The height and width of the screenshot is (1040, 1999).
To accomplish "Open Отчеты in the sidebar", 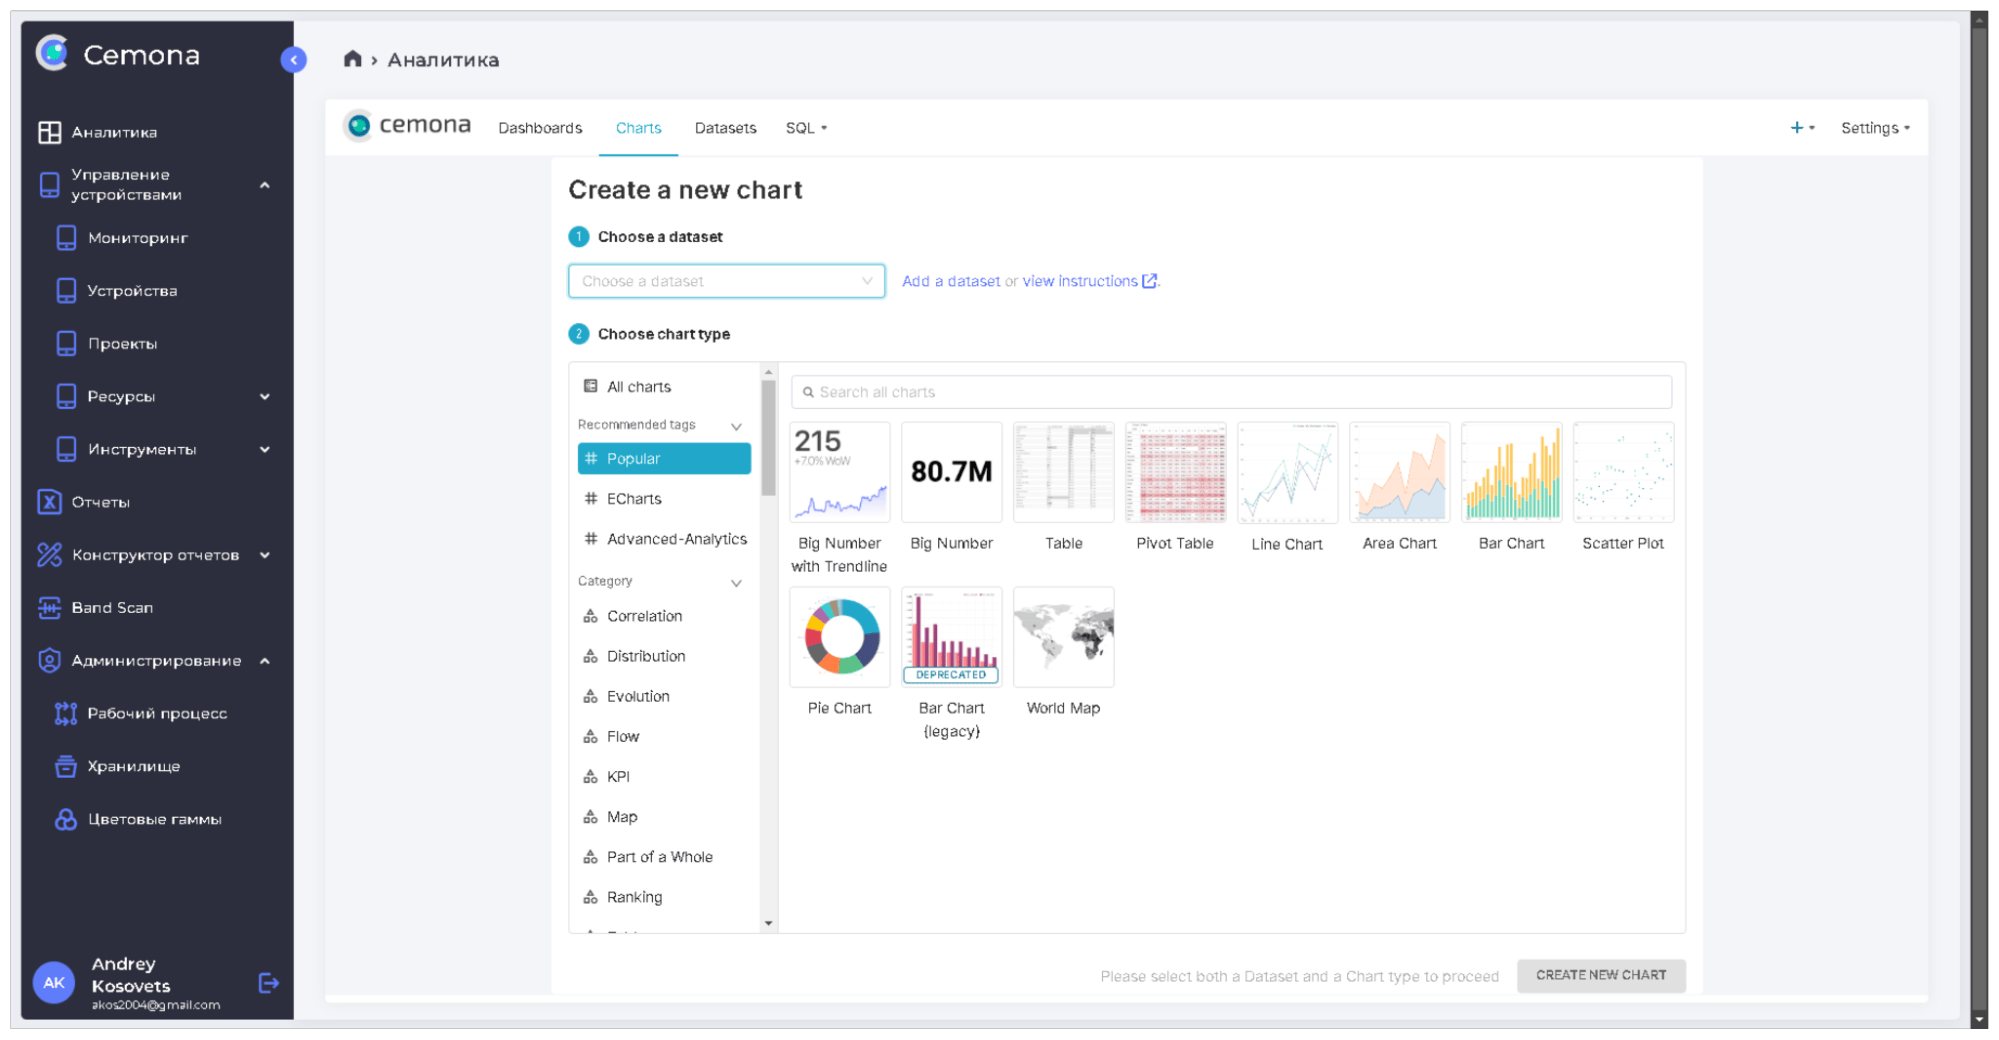I will (x=100, y=502).
